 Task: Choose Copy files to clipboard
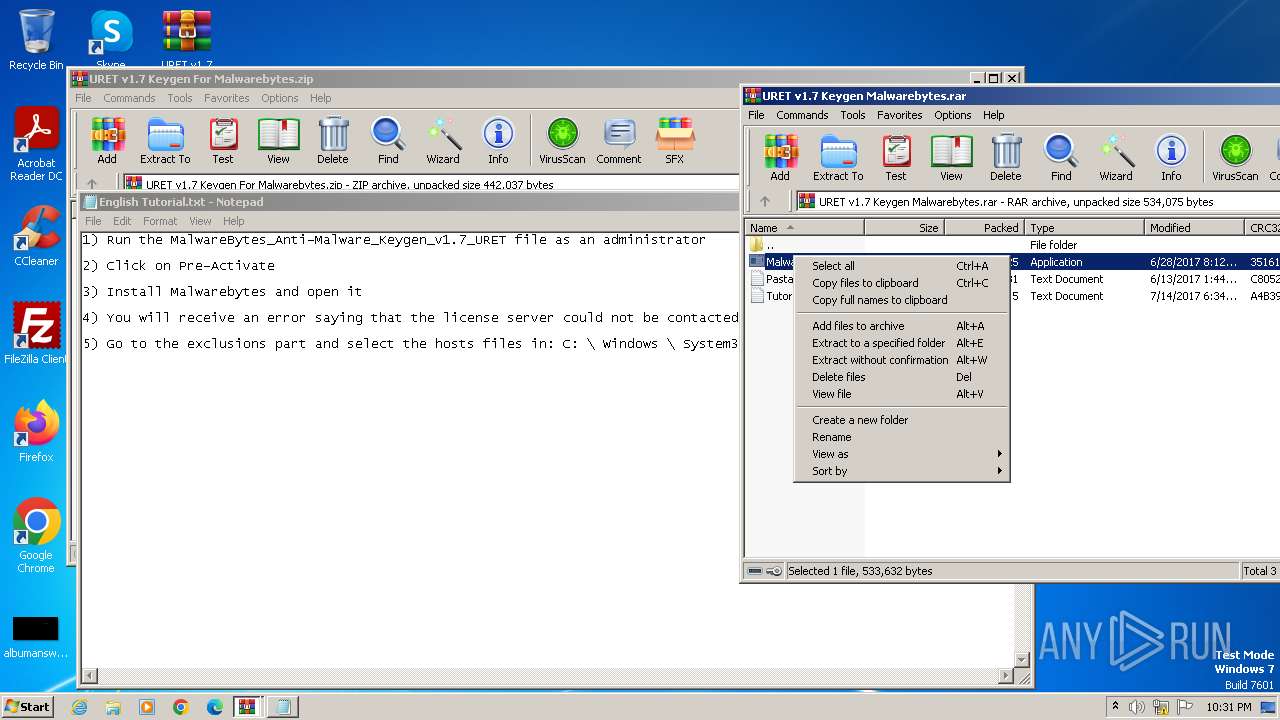[901, 283]
